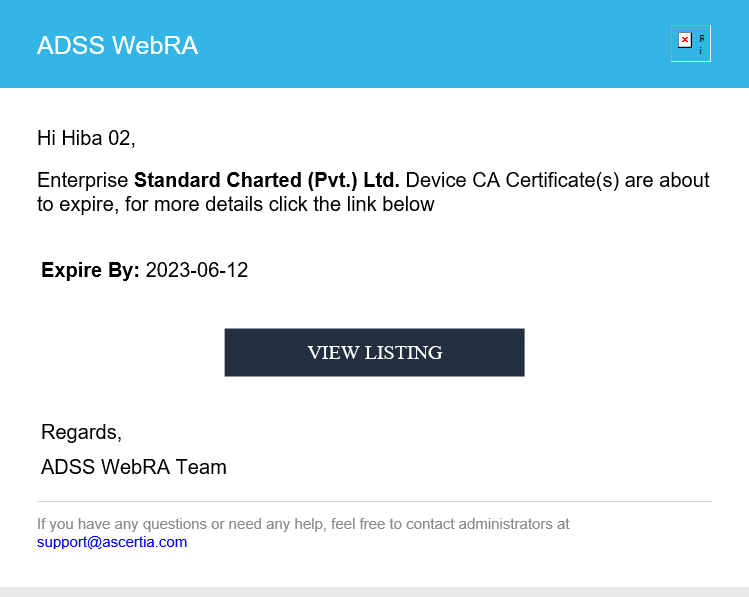Click the horizontal divider above the footer
Image resolution: width=749 pixels, height=597 pixels.
click(x=374, y=501)
